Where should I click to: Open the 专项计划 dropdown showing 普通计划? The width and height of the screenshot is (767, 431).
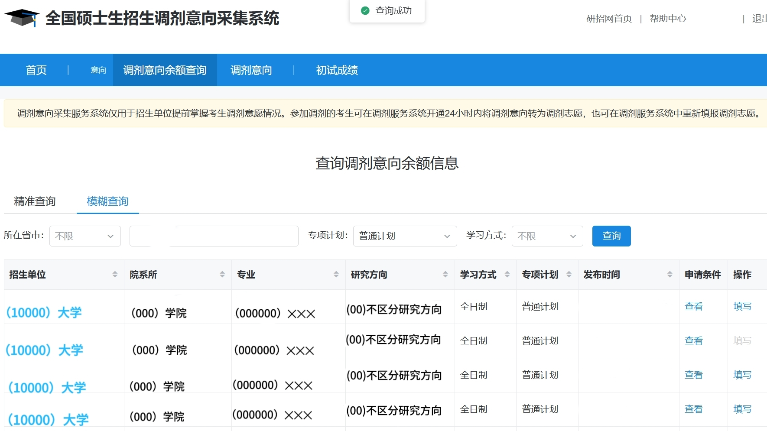(x=405, y=236)
